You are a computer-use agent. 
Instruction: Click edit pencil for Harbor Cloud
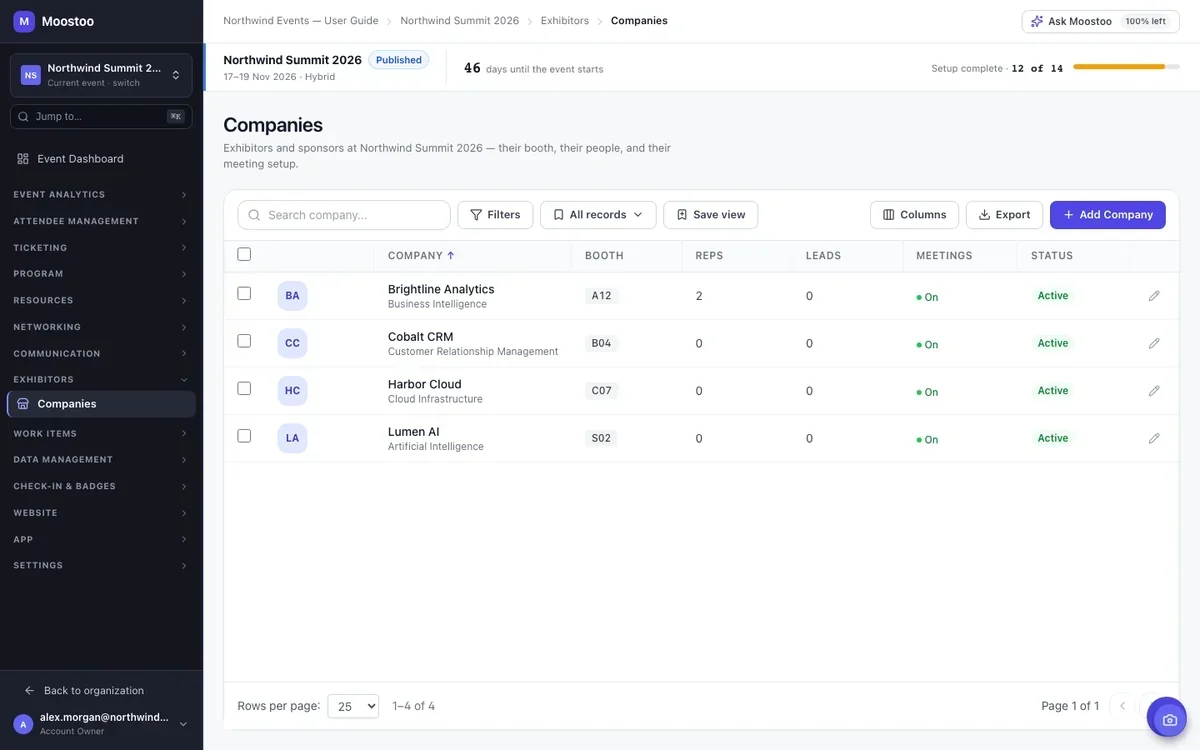click(x=1154, y=391)
